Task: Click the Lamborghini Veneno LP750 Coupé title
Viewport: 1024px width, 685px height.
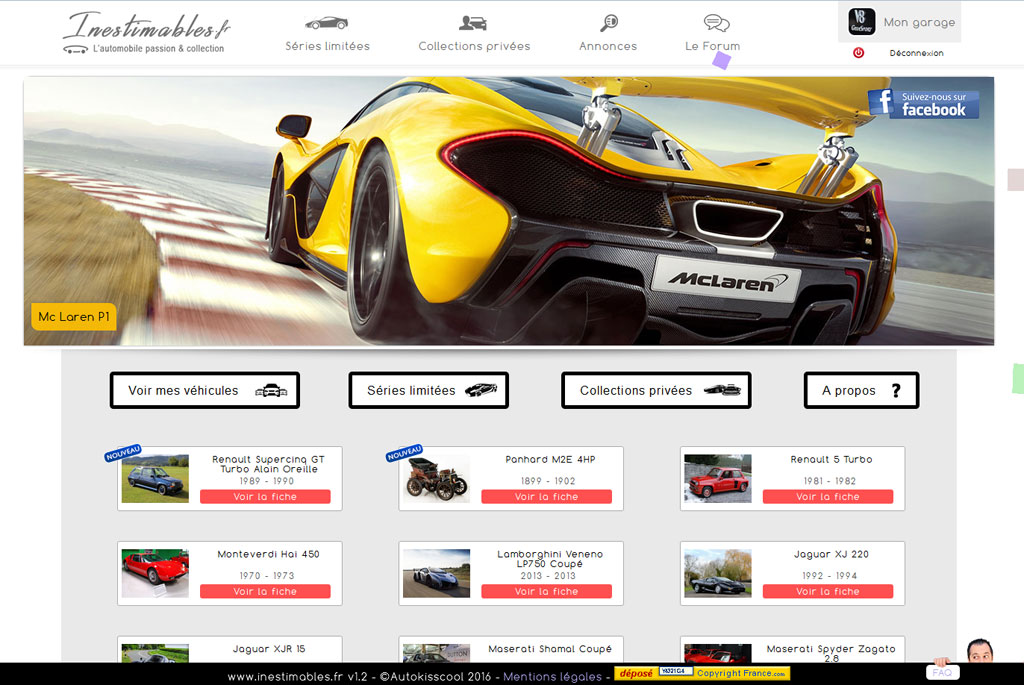Action: [x=550, y=559]
